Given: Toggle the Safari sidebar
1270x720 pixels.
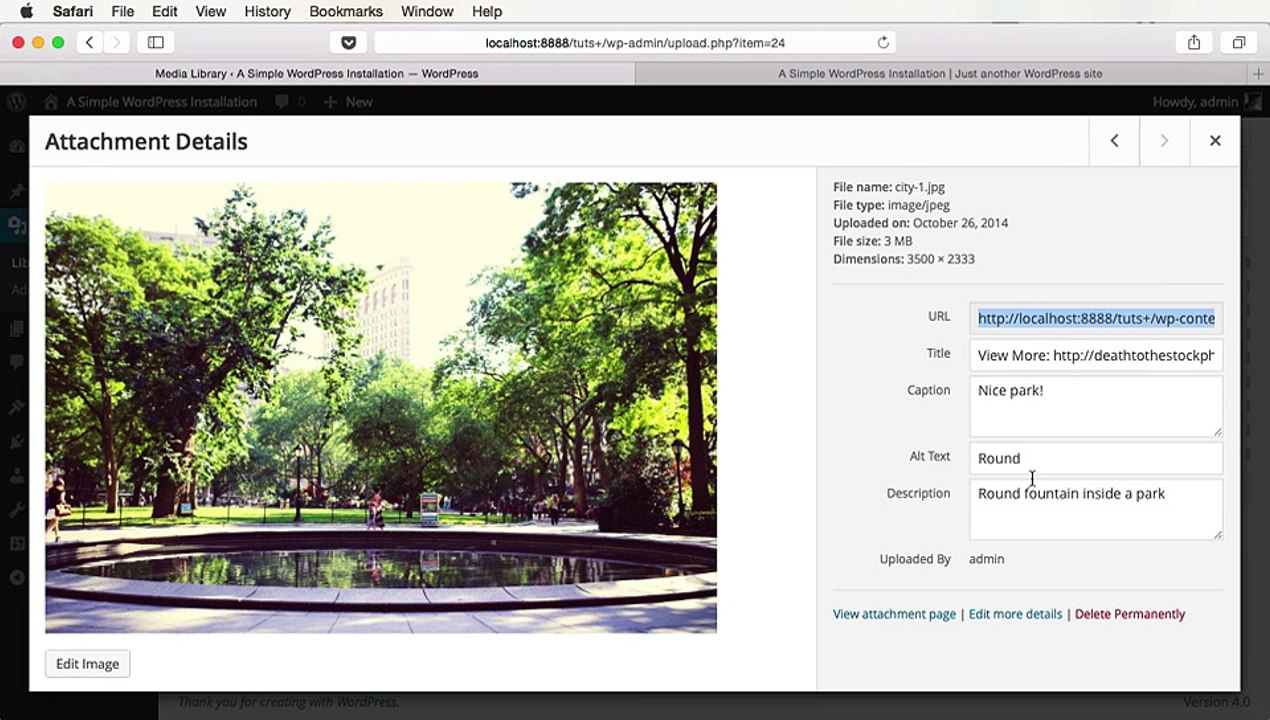Looking at the screenshot, I should 156,42.
